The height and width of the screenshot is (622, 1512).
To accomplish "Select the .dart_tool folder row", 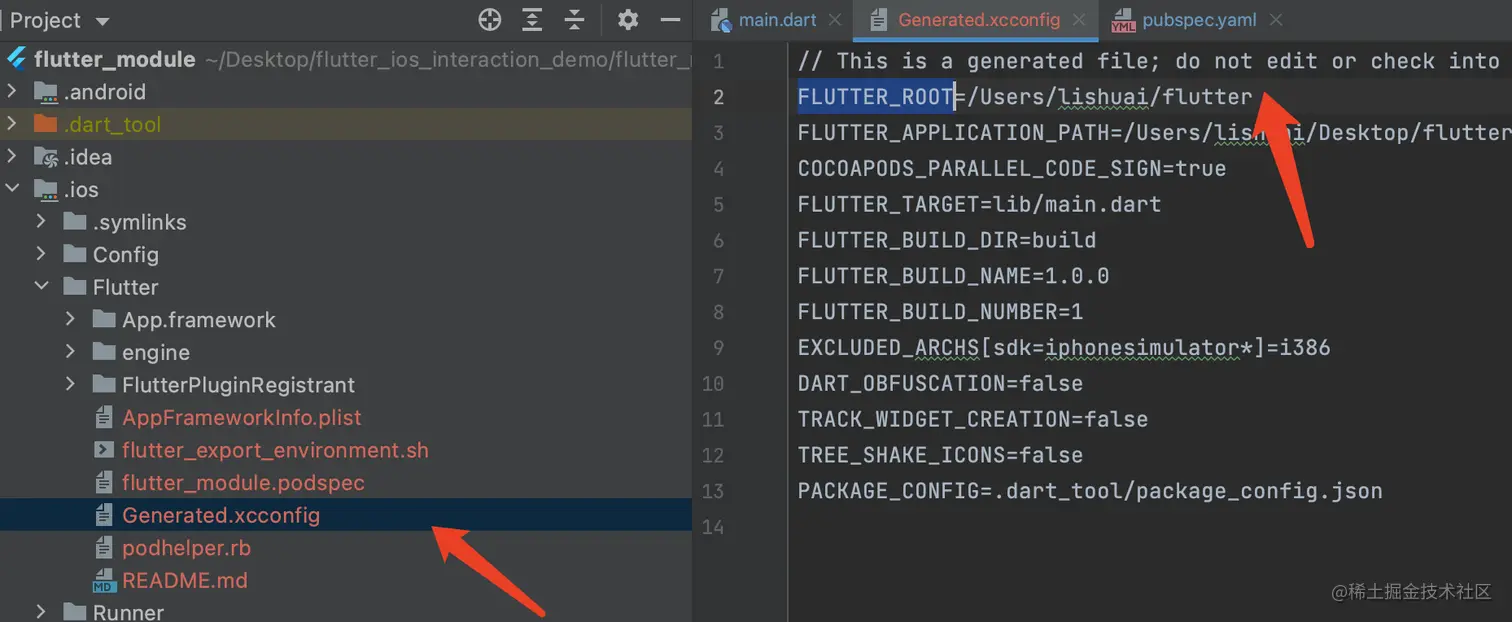I will coord(346,124).
